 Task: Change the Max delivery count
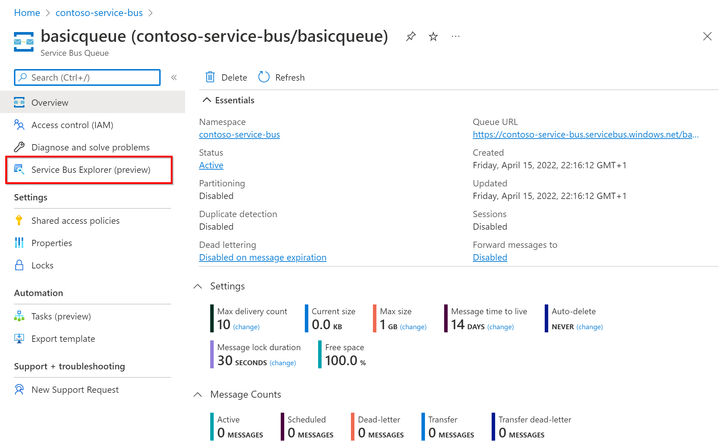coord(246,327)
